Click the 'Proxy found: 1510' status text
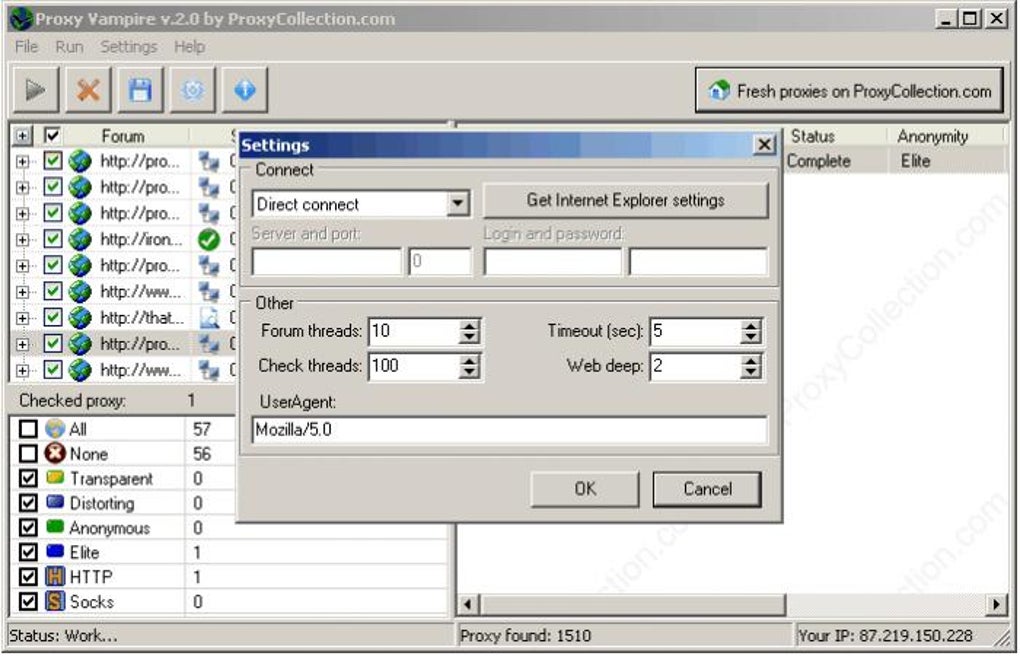1020x656 pixels. point(526,635)
